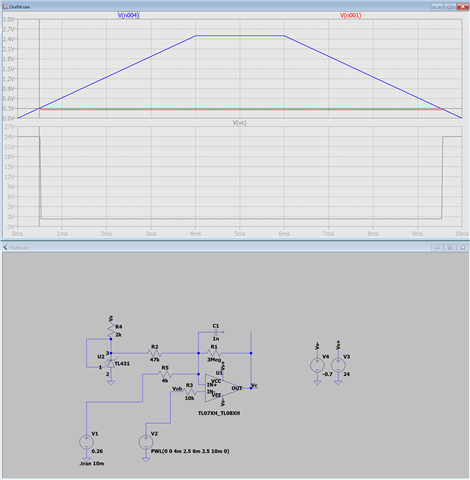Click the ground symbol below V4

pyautogui.click(x=317, y=383)
